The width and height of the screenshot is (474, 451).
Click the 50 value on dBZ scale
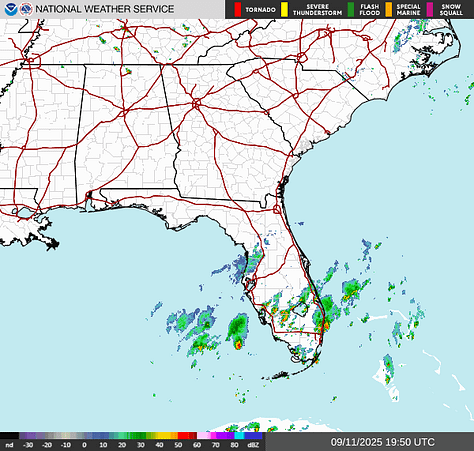(178, 445)
